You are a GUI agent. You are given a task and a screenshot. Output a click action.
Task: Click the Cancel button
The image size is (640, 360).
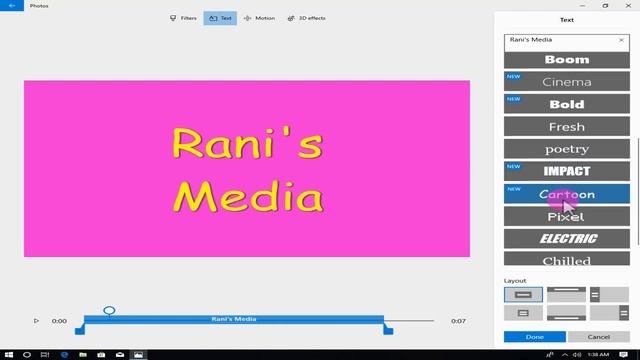click(598, 337)
